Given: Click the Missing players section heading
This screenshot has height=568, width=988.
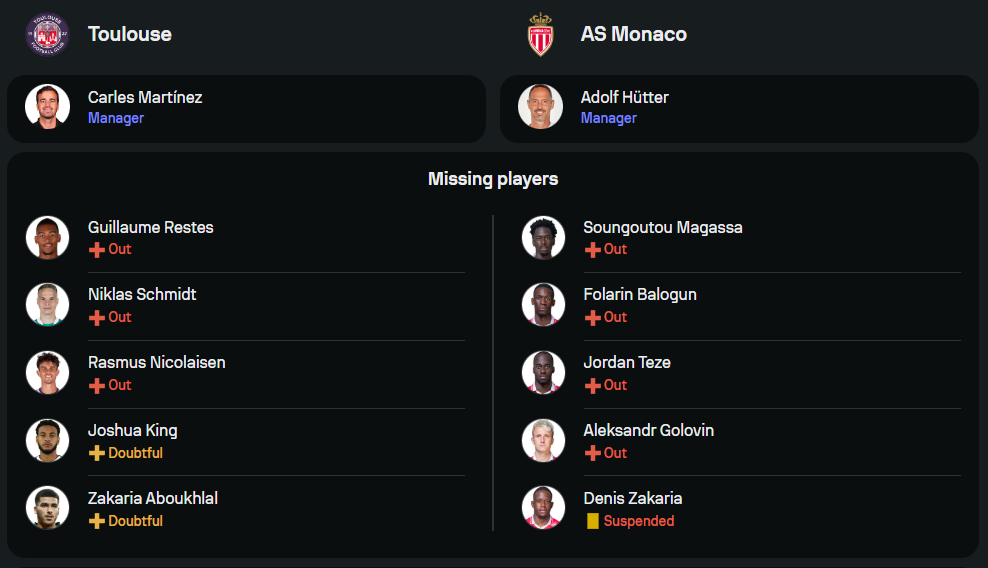Looking at the screenshot, I should click(493, 179).
